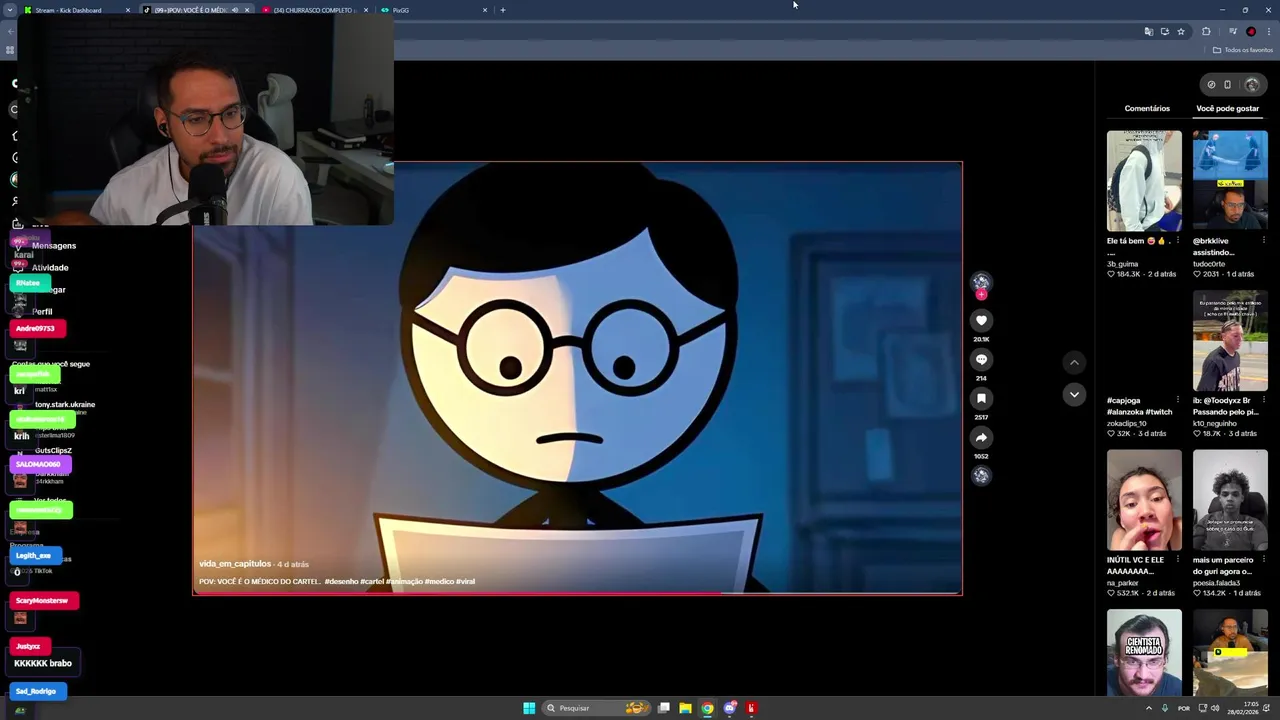Open the Task View taskbar icon
The width and height of the screenshot is (1280, 720).
pyautogui.click(x=663, y=708)
